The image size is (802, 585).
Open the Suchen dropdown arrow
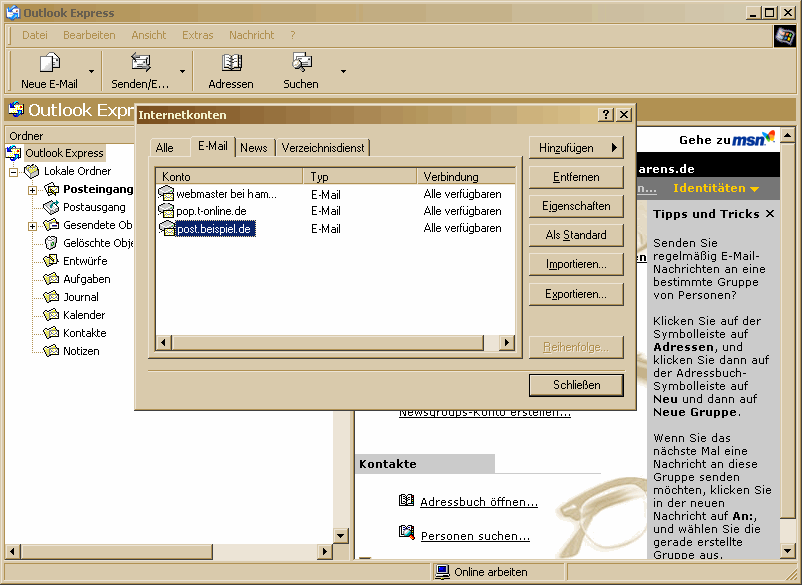pyautogui.click(x=343, y=72)
